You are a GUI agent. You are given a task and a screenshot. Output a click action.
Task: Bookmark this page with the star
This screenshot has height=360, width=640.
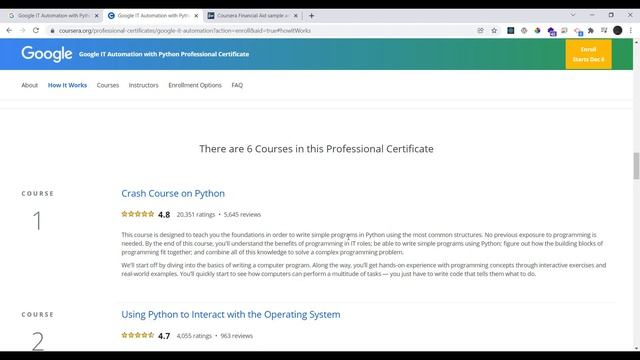(494, 31)
